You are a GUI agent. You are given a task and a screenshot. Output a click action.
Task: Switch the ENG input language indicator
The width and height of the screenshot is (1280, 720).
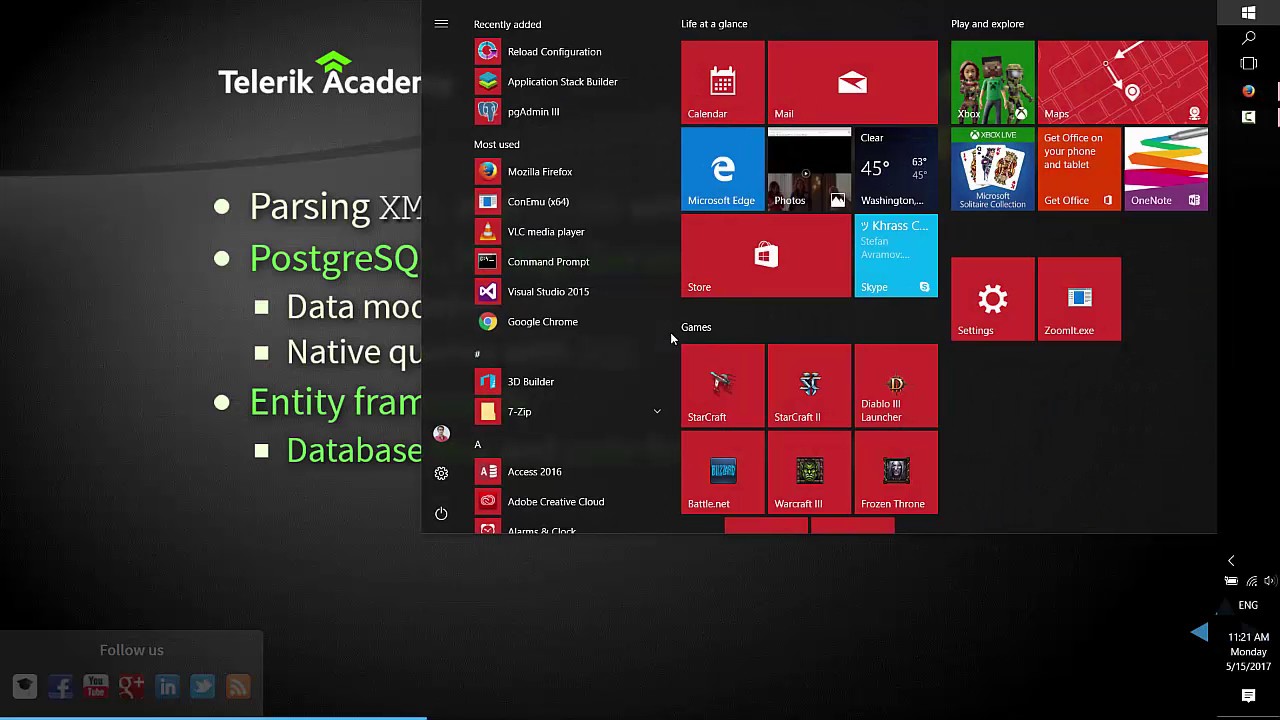[1248, 605]
